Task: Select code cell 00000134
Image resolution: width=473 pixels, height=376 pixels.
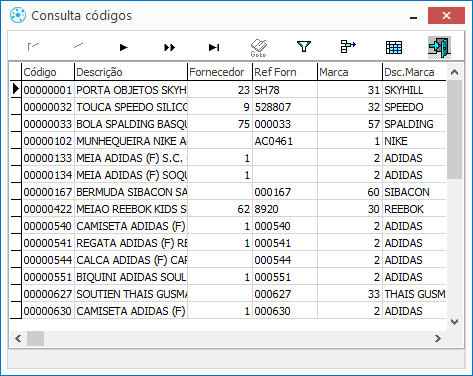Action: pos(48,175)
